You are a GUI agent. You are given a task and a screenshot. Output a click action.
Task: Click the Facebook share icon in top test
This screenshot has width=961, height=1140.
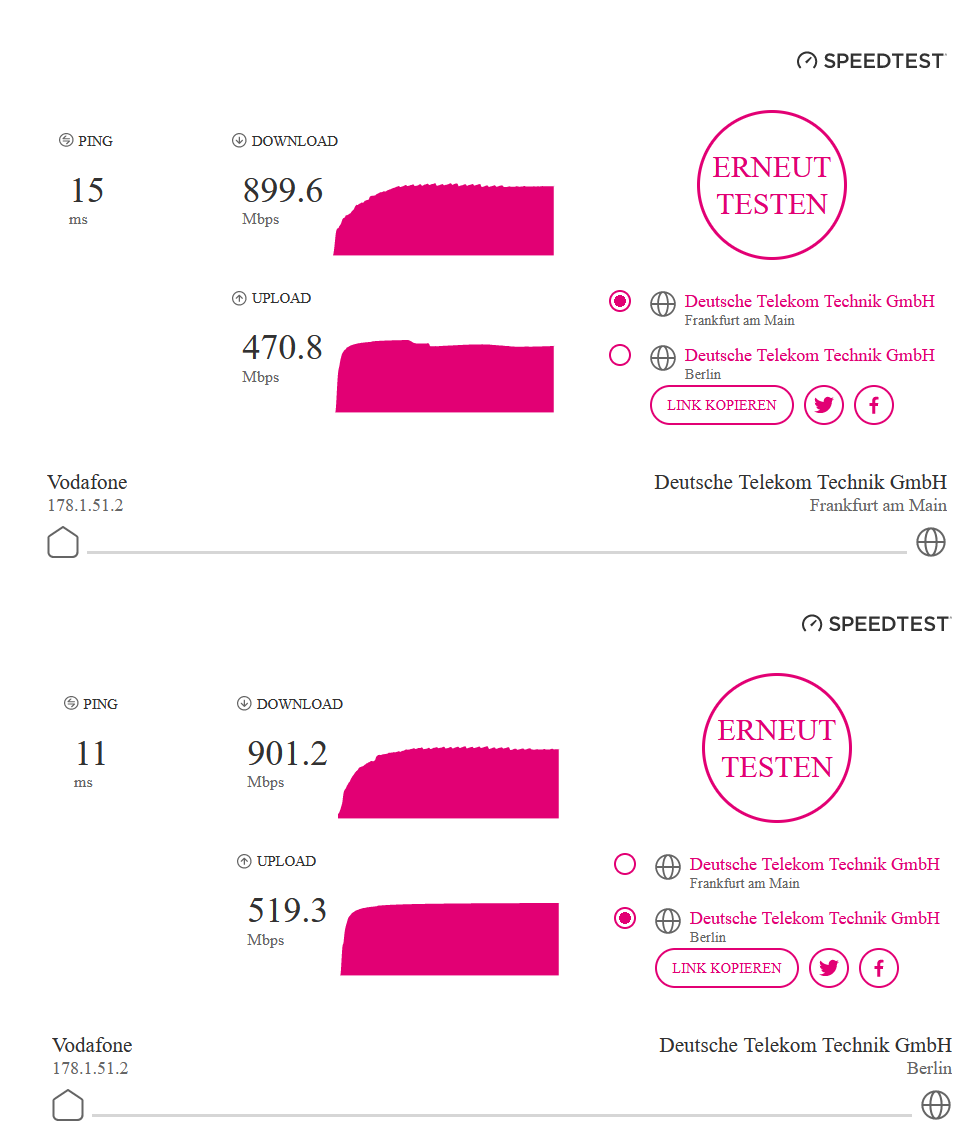(874, 405)
